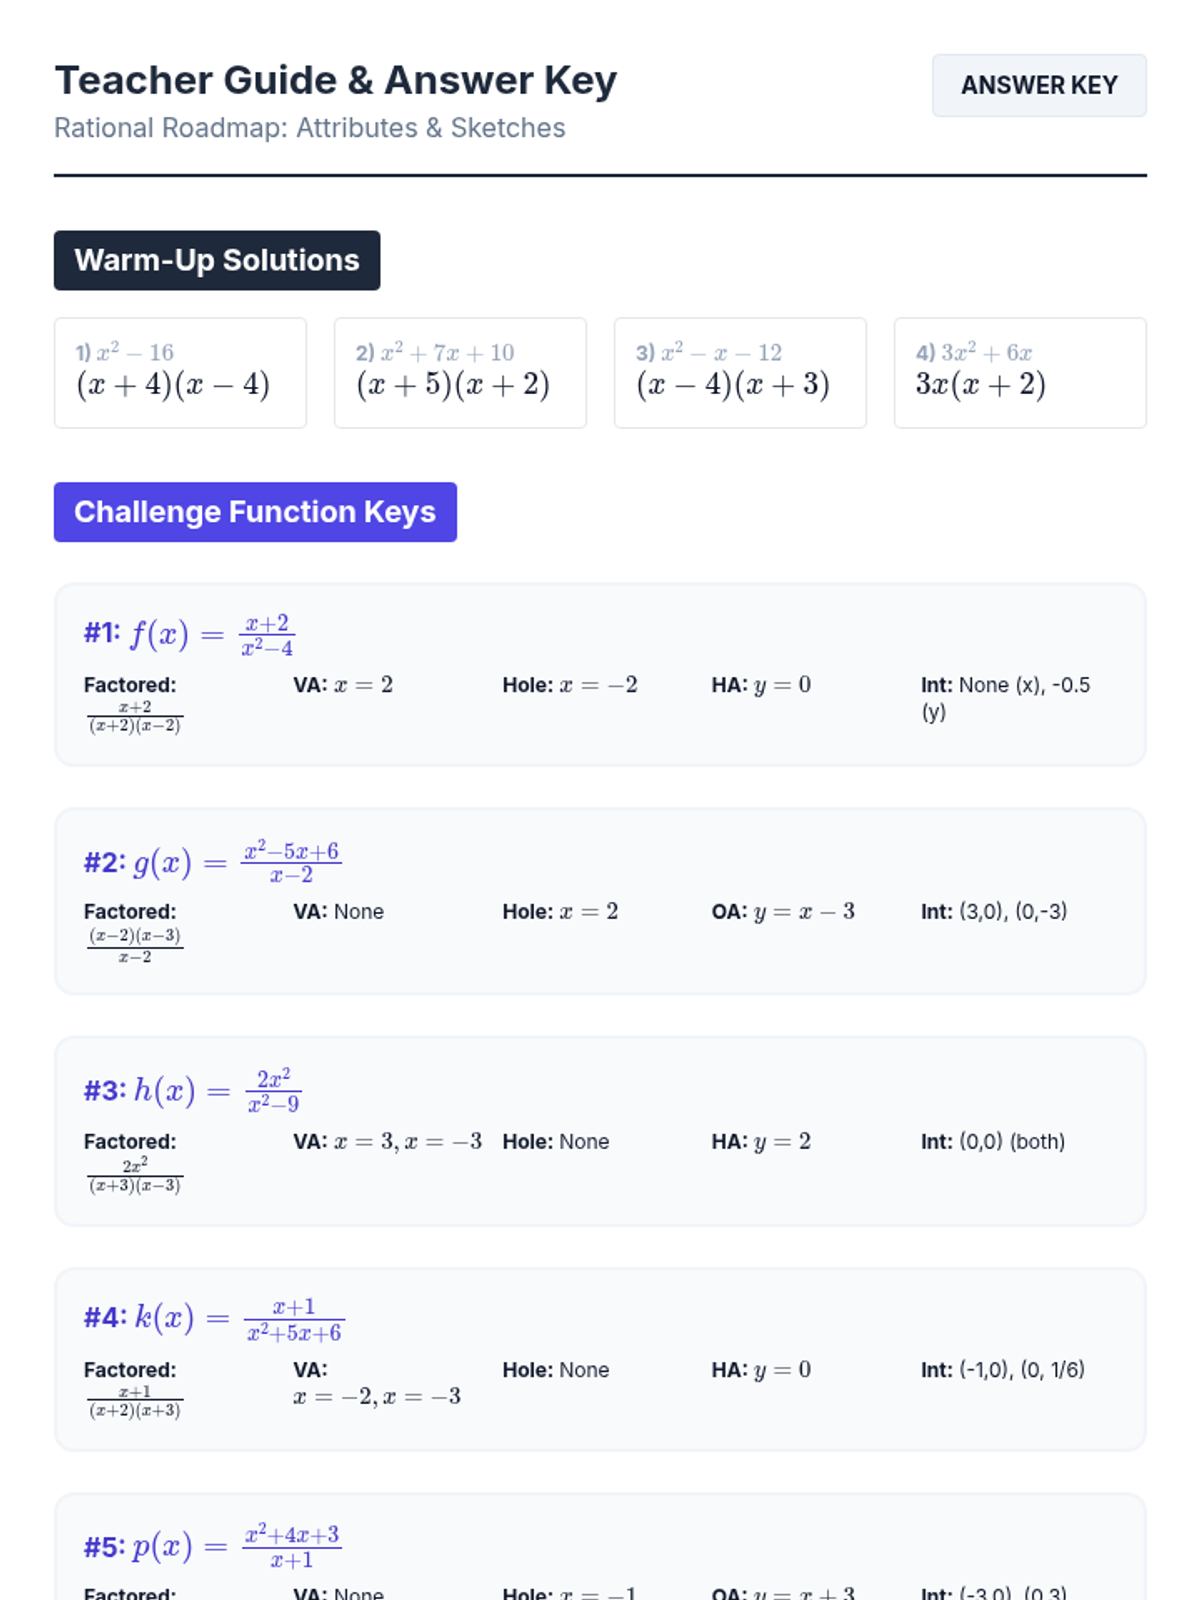This screenshot has height=1600, width=1200.
Task: Click the factored form under #3
Action: [x=135, y=1175]
